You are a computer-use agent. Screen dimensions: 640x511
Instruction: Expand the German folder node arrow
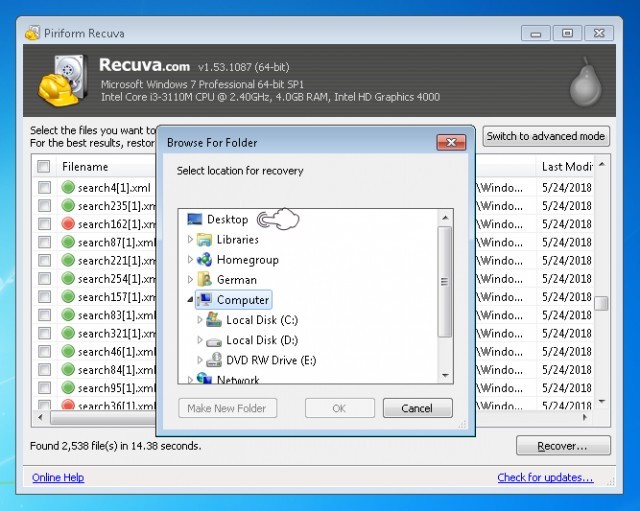(x=190, y=279)
